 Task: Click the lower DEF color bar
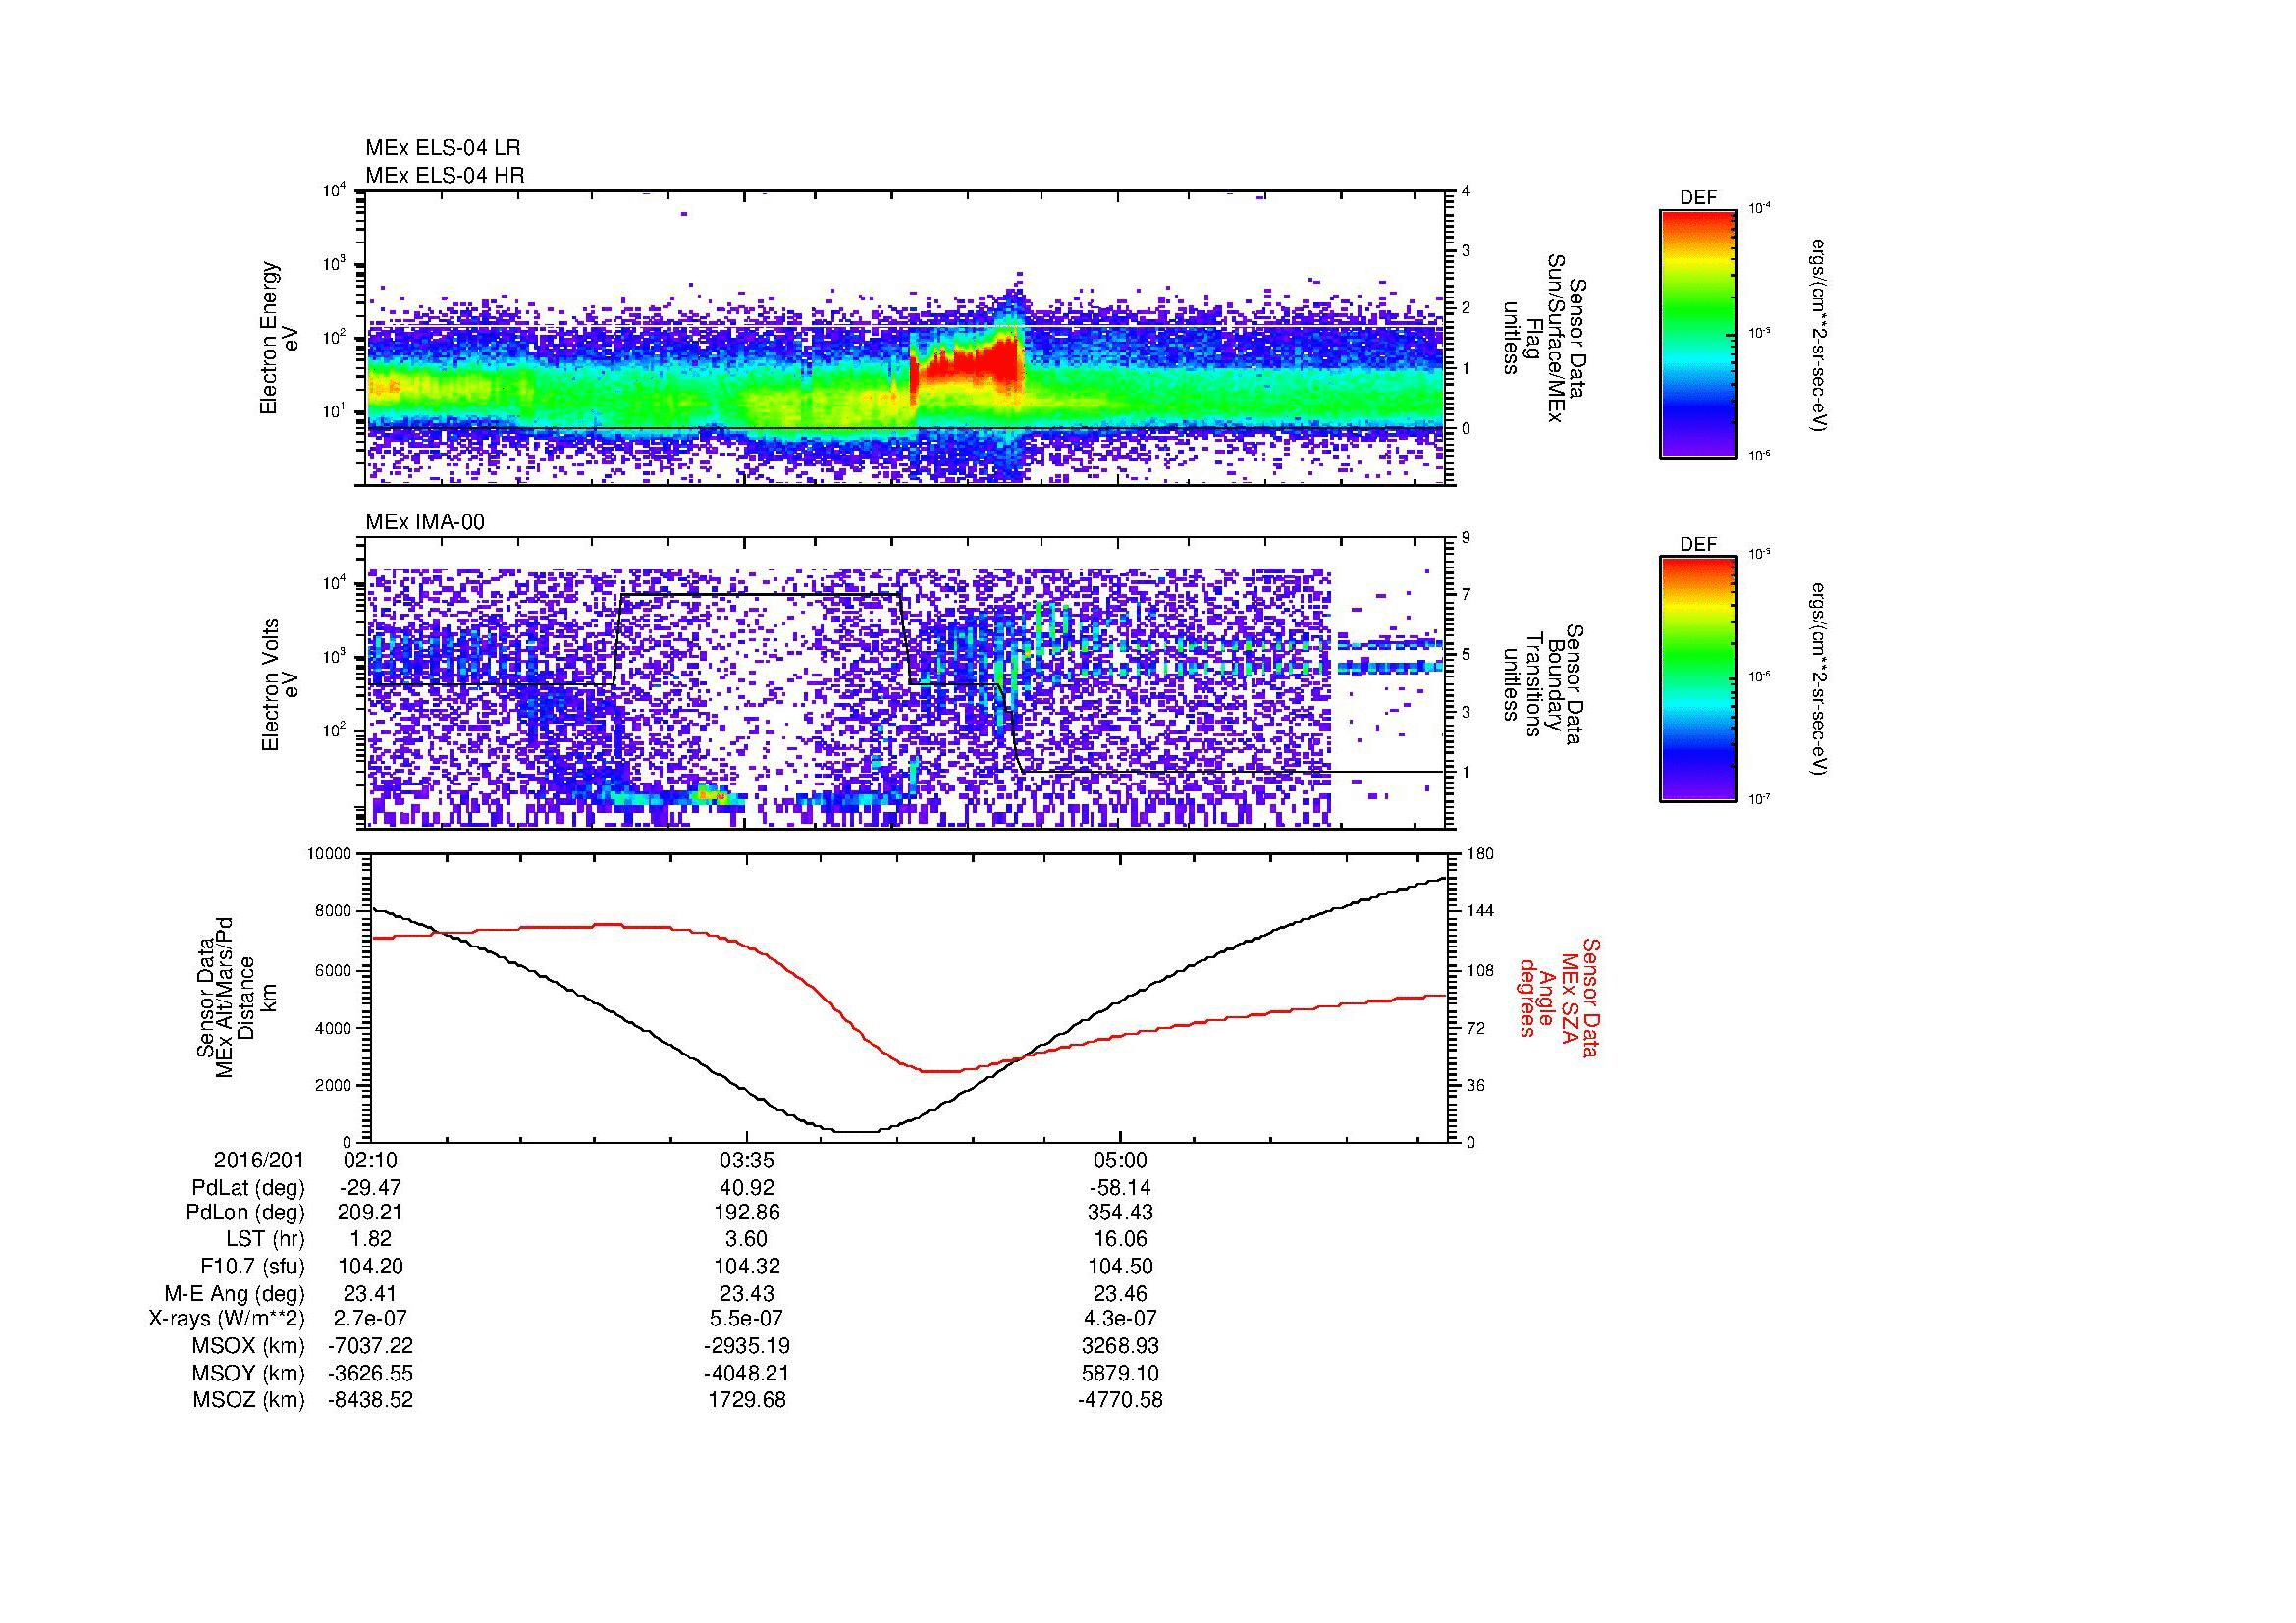click(1698, 679)
